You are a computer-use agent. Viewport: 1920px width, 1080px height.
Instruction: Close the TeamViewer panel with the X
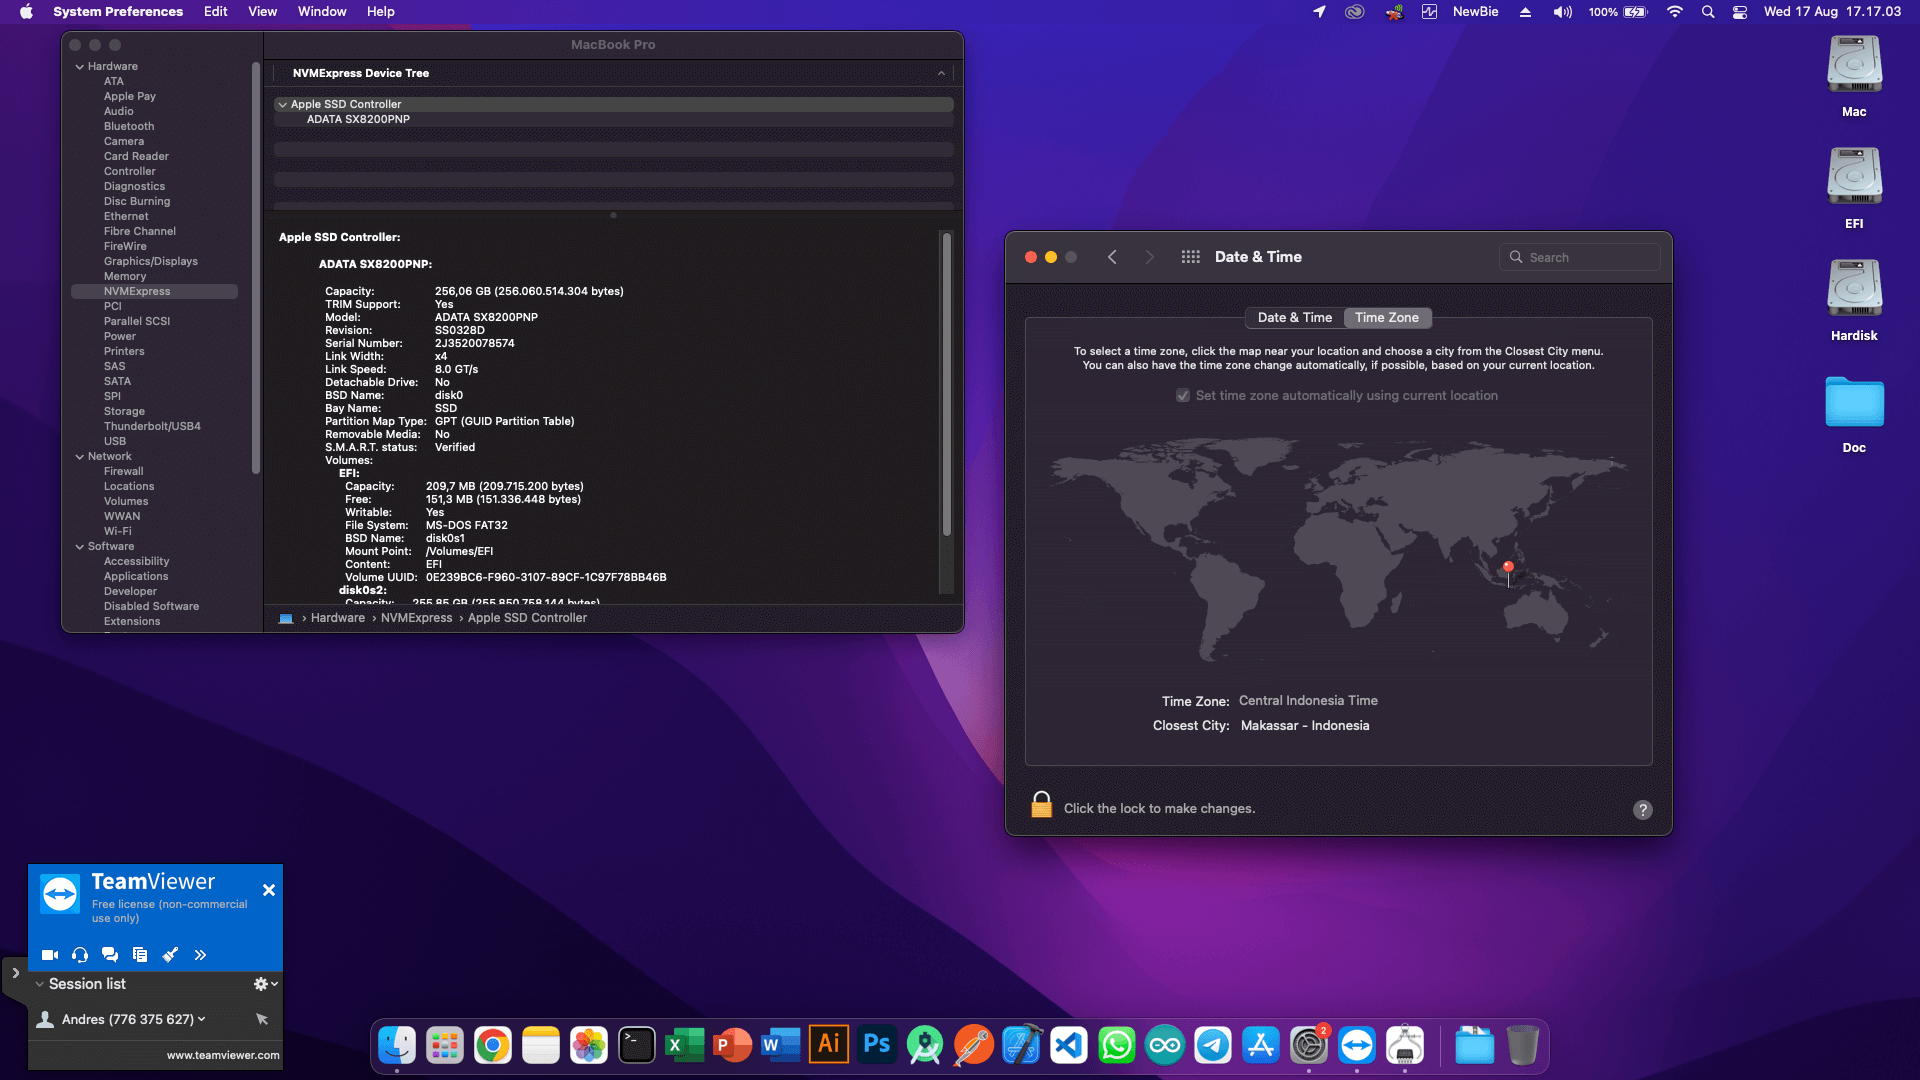pyautogui.click(x=269, y=890)
